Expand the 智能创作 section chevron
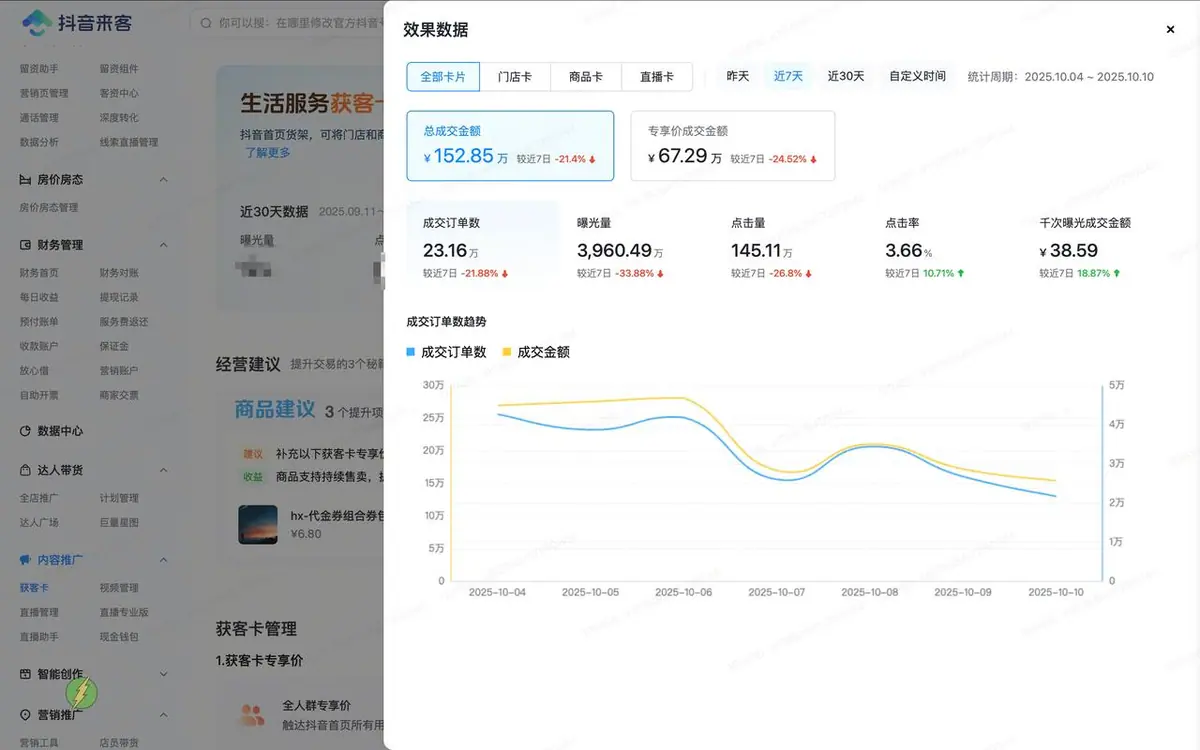1200x750 pixels. point(164,674)
